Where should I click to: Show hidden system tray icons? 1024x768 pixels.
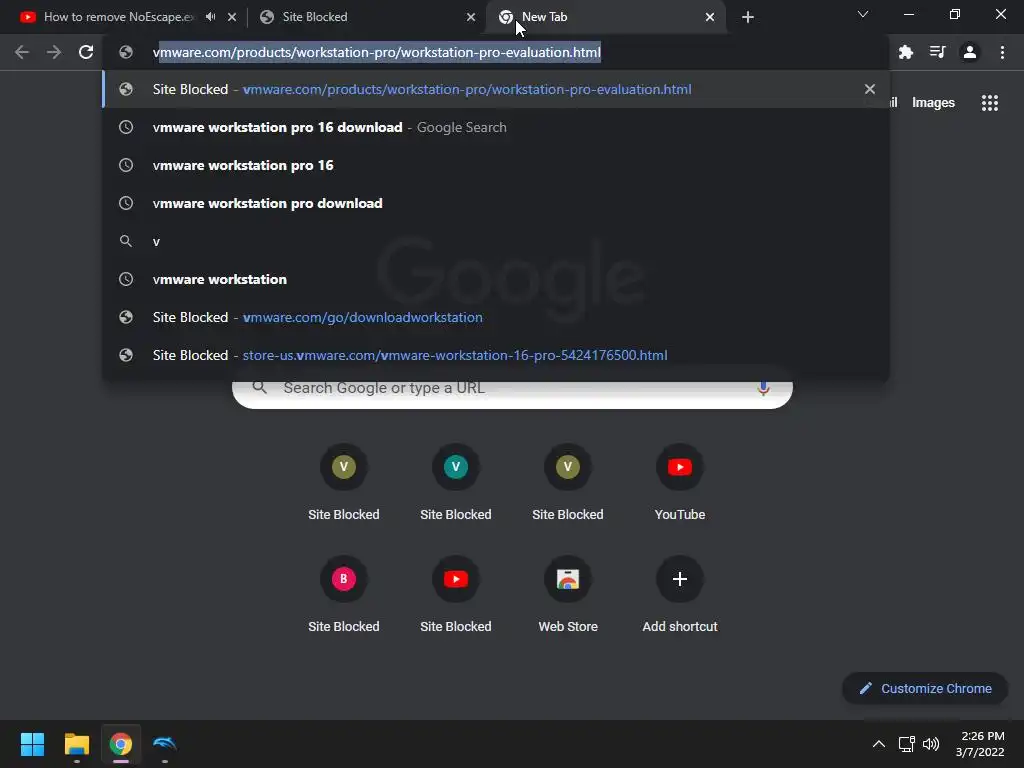click(x=878, y=744)
